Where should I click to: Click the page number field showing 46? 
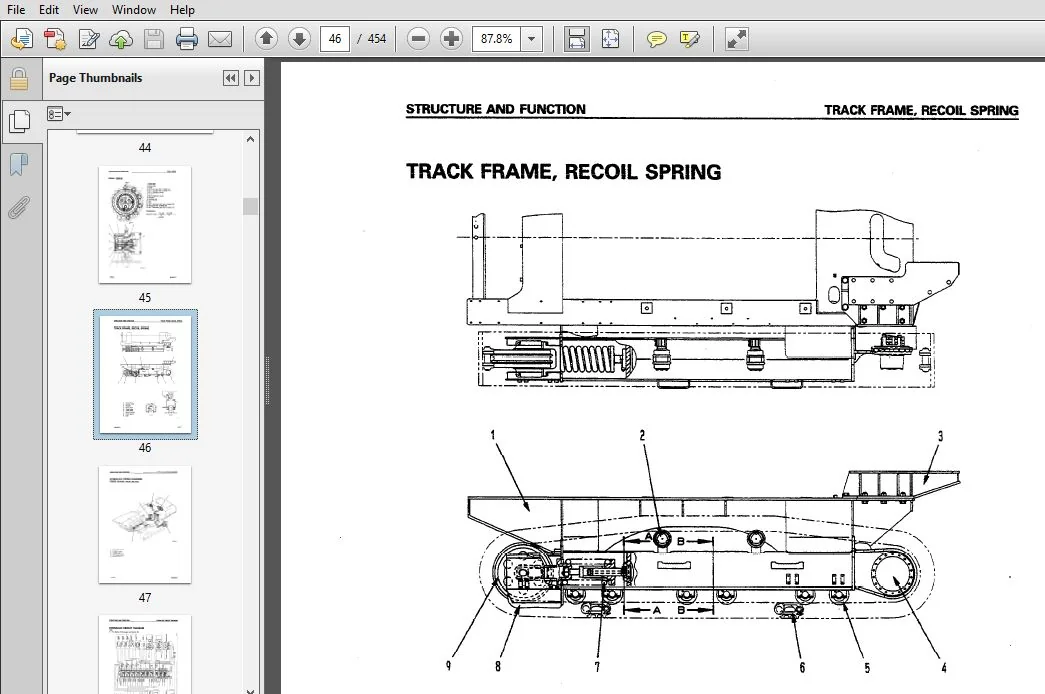point(335,39)
